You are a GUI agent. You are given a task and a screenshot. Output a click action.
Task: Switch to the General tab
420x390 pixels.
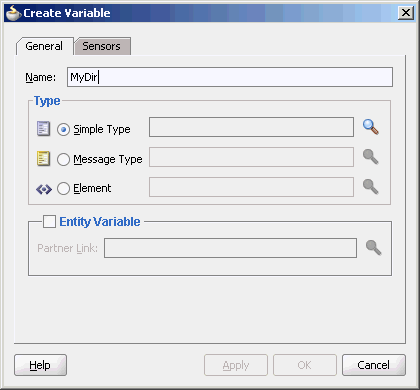pyautogui.click(x=44, y=46)
